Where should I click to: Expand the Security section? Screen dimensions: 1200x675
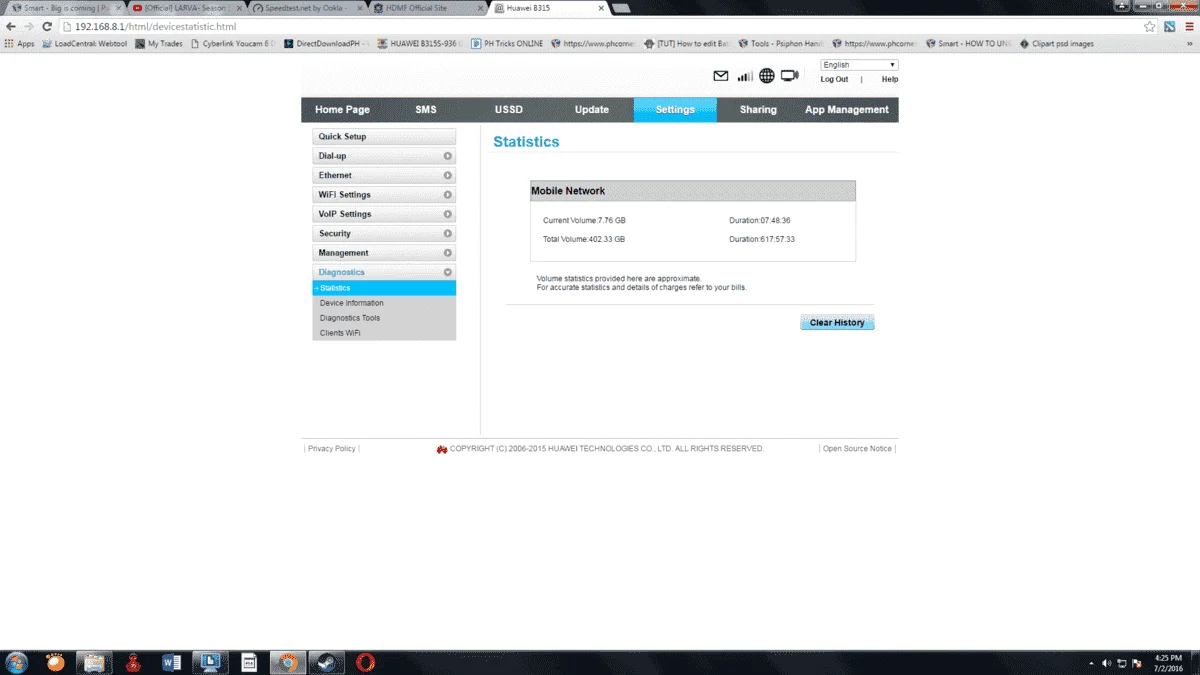coord(384,233)
